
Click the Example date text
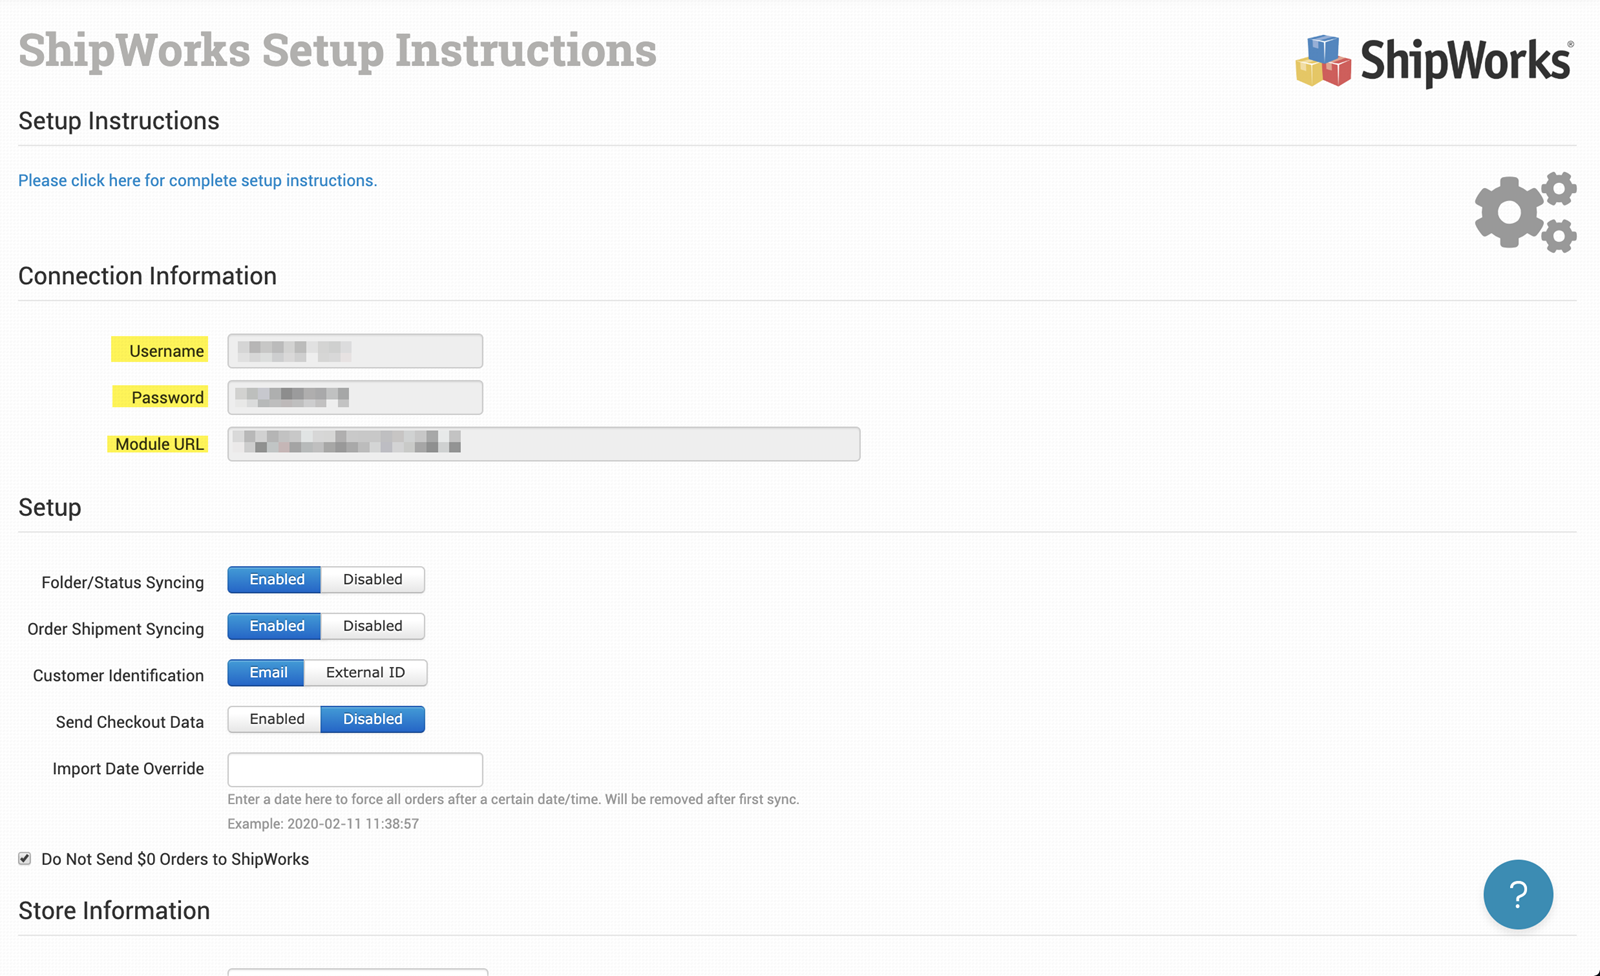pyautogui.click(x=323, y=824)
